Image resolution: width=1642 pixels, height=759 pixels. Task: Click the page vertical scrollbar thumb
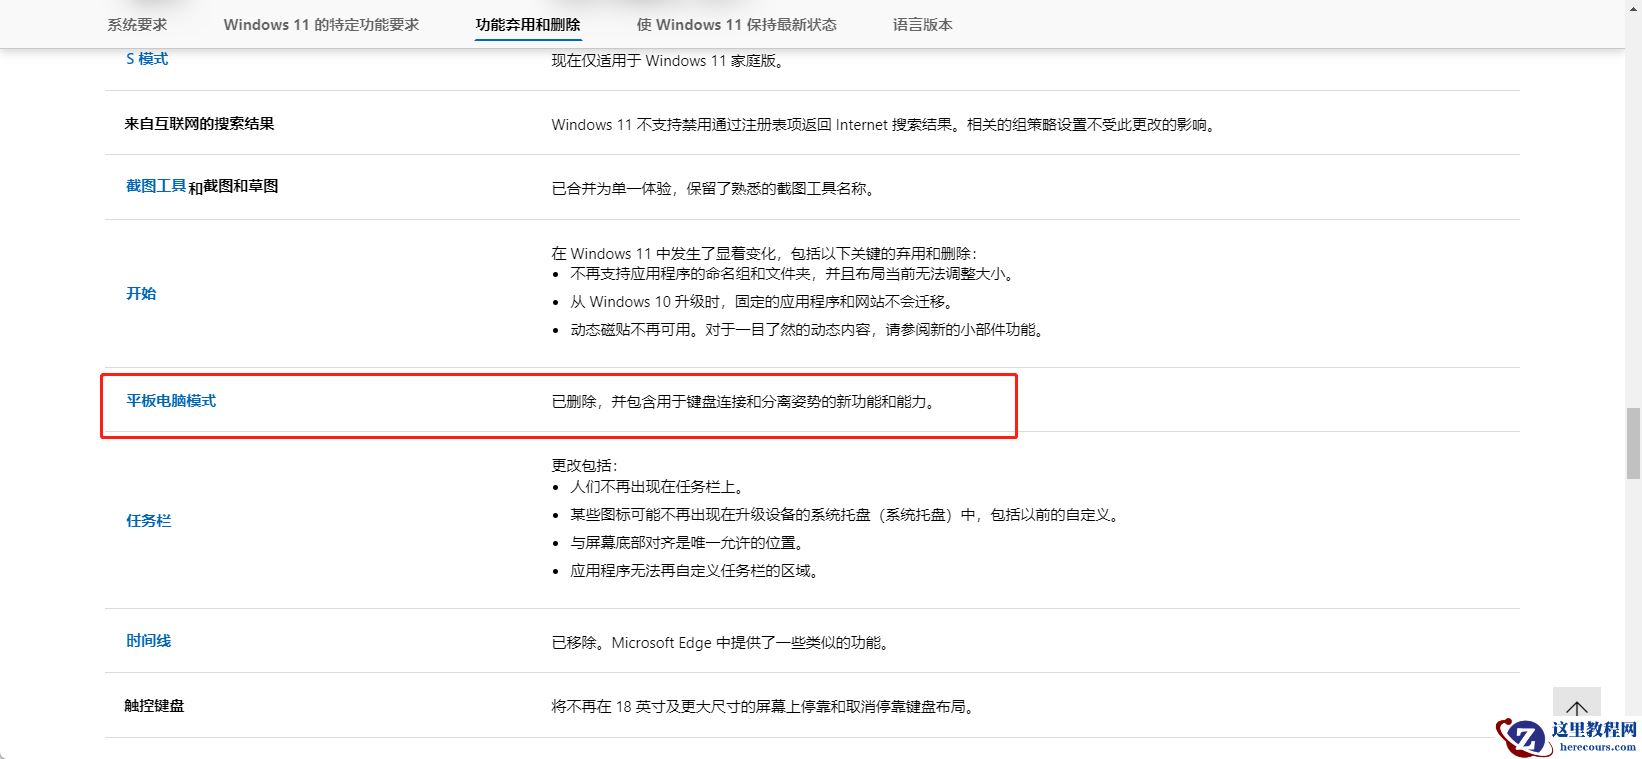[x=1632, y=444]
